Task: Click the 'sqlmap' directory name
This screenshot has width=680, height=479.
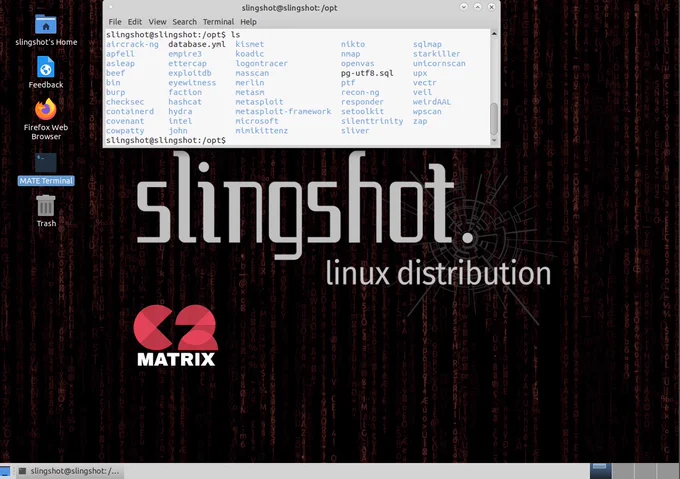Action: (427, 44)
